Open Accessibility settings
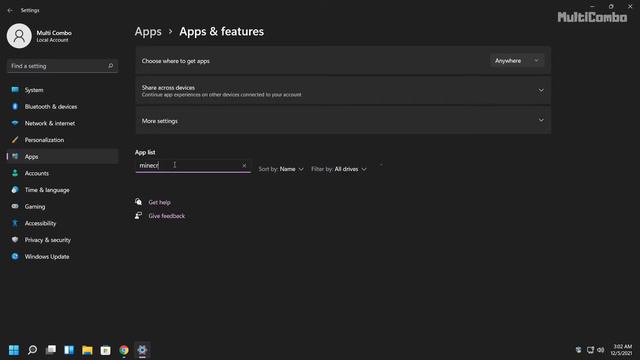The height and width of the screenshot is (360, 640). coord(62,224)
